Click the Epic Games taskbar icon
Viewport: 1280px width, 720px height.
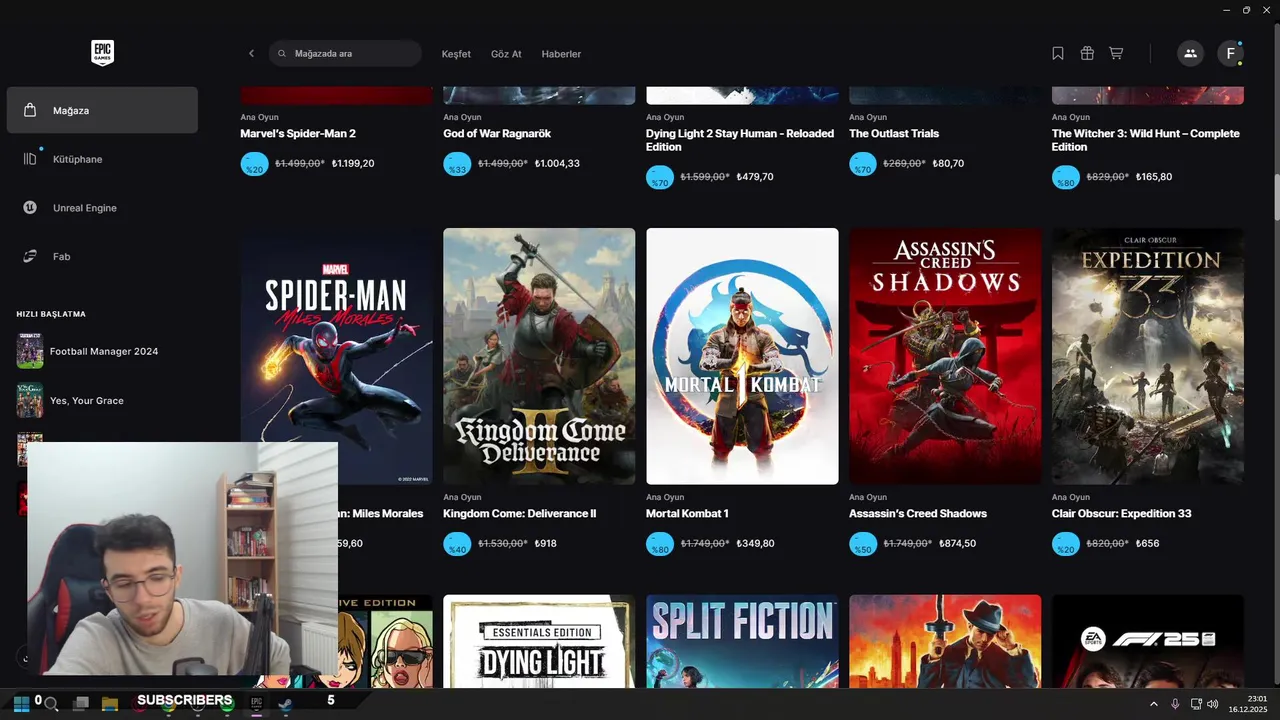click(x=256, y=703)
